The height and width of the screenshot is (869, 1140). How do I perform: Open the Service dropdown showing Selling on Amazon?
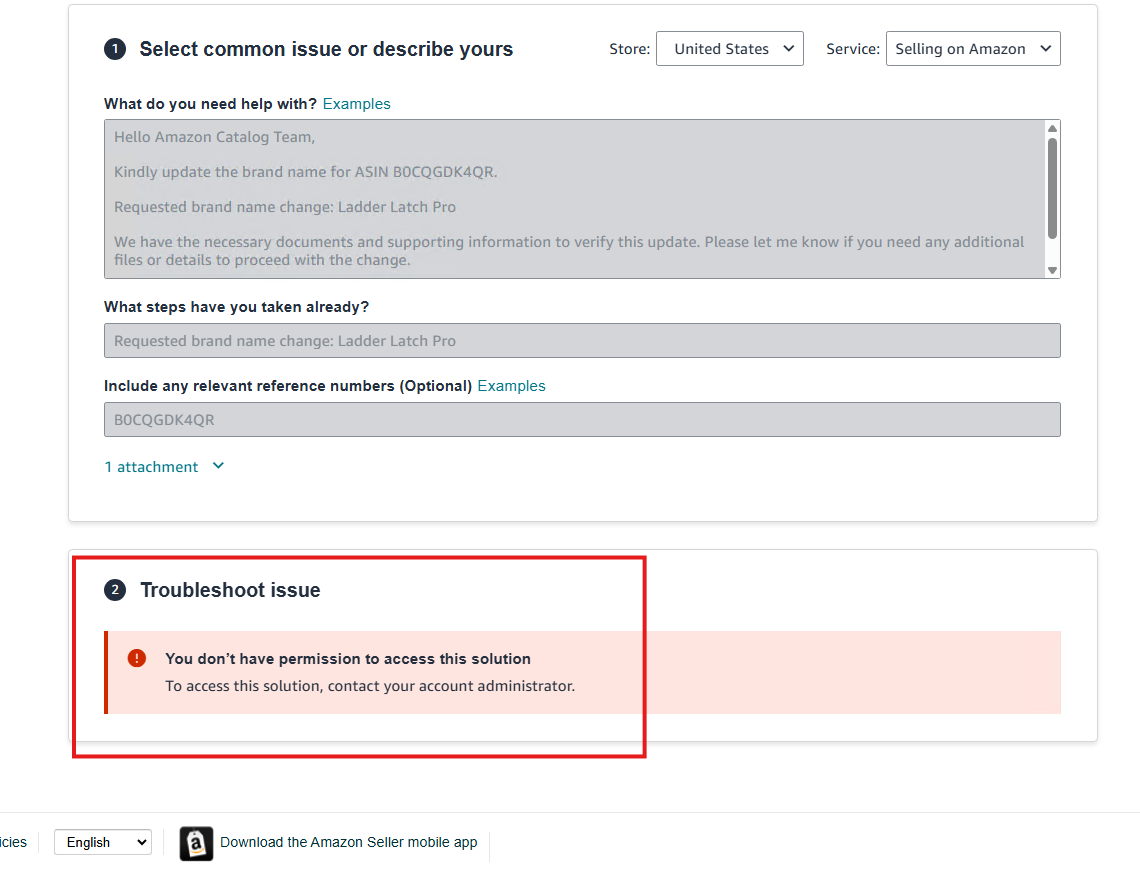pos(972,49)
